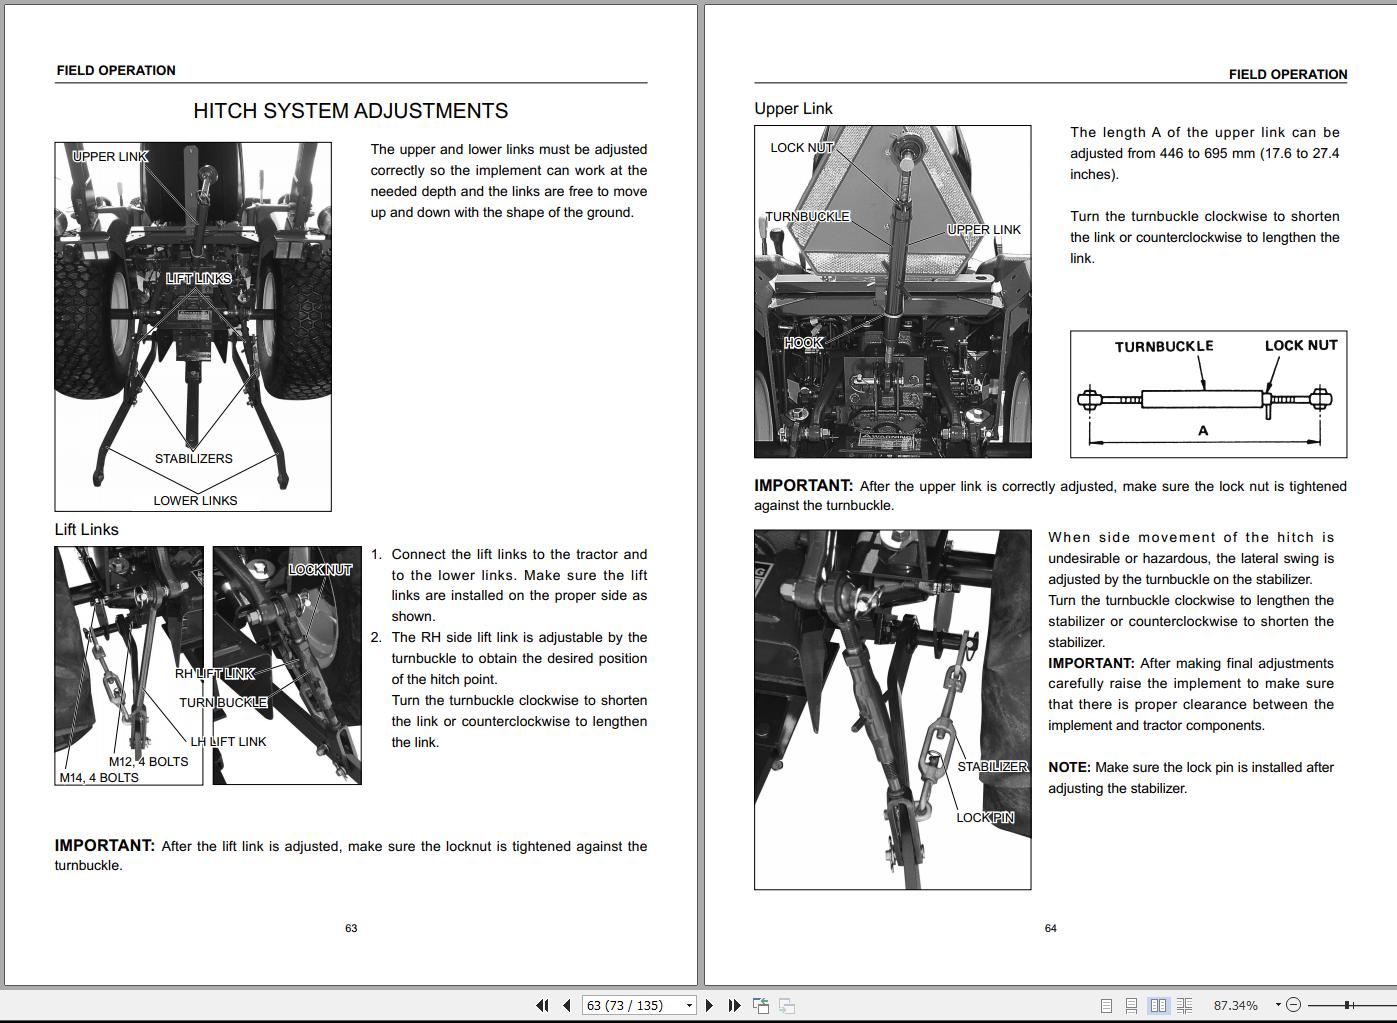Expand the zoom level selector arrow
The height and width of the screenshot is (1023, 1397).
[1277, 1005]
